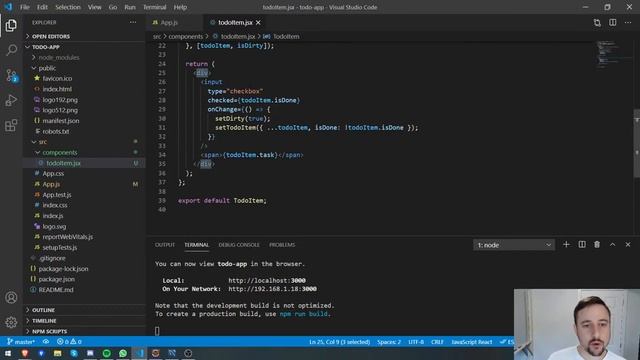The height and width of the screenshot is (360, 640).
Task: Kill terminal with trash icon
Action: click(597, 244)
